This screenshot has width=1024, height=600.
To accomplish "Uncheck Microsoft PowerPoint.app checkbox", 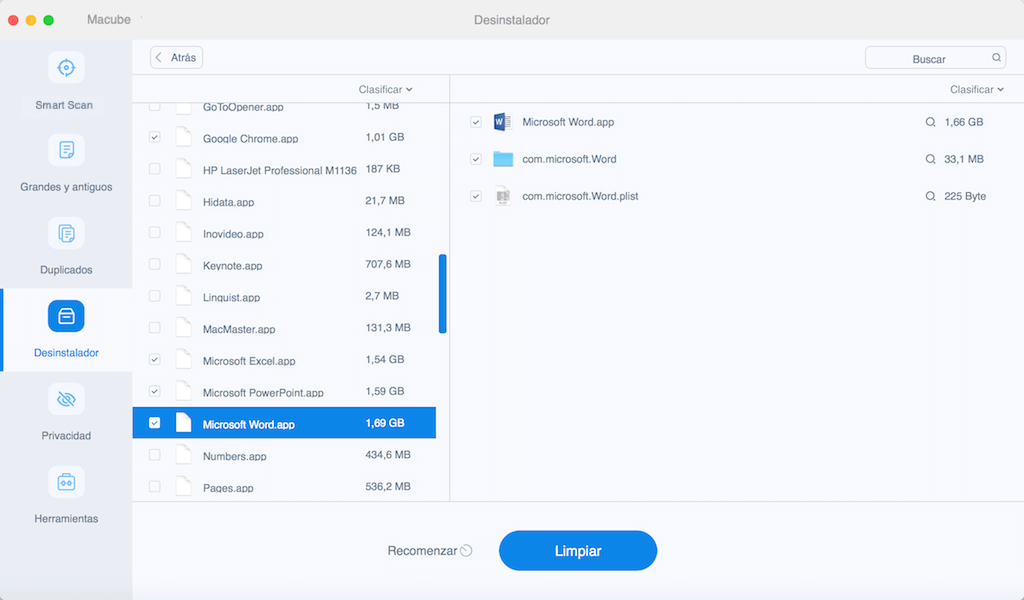I will (x=155, y=392).
